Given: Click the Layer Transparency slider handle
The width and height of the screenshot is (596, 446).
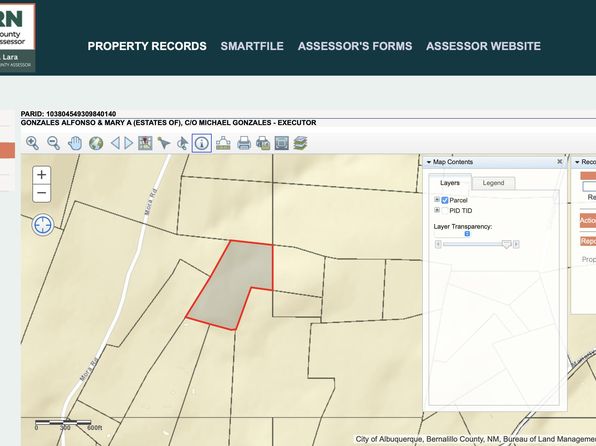Looking at the screenshot, I should click(506, 244).
